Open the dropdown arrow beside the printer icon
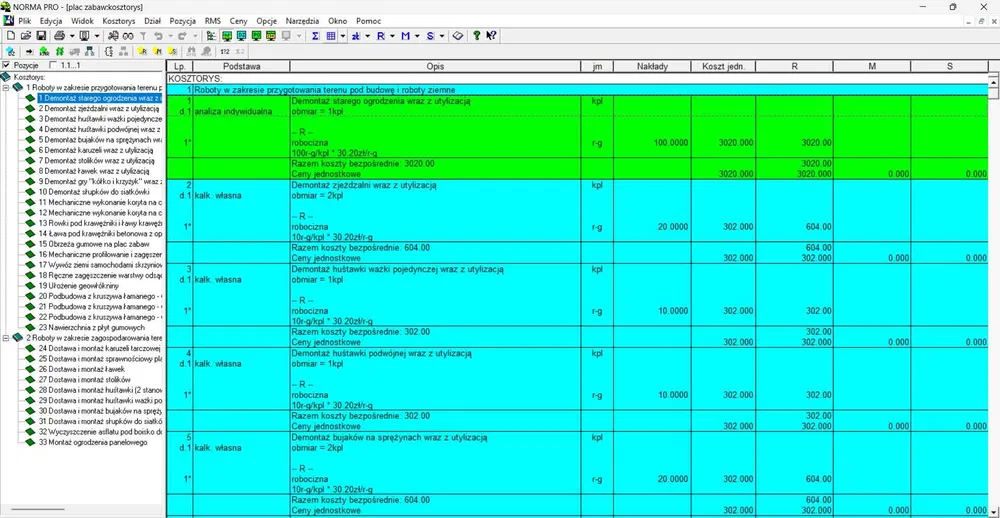 click(x=72, y=36)
